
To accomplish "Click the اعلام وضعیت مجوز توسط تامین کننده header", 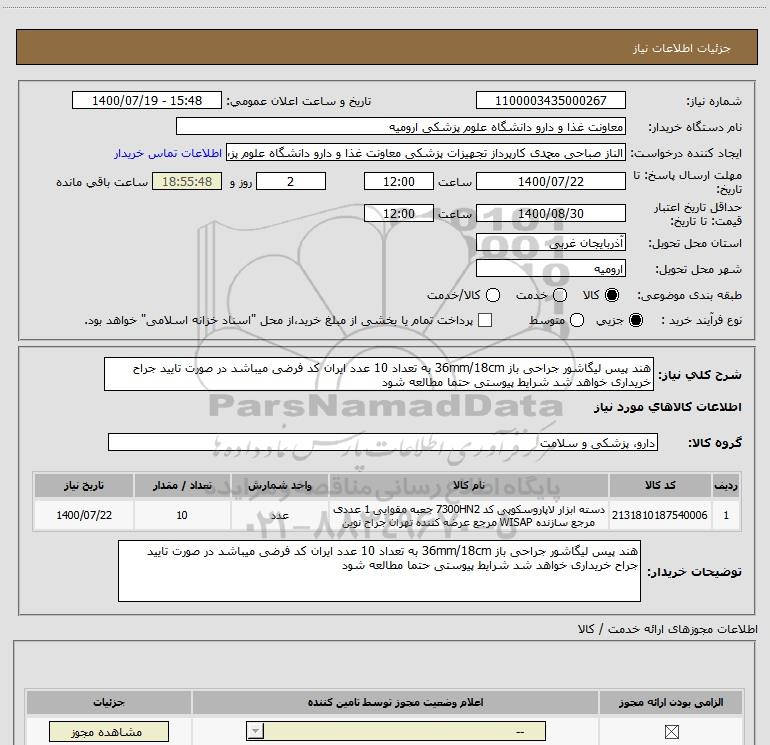I will (x=395, y=702).
